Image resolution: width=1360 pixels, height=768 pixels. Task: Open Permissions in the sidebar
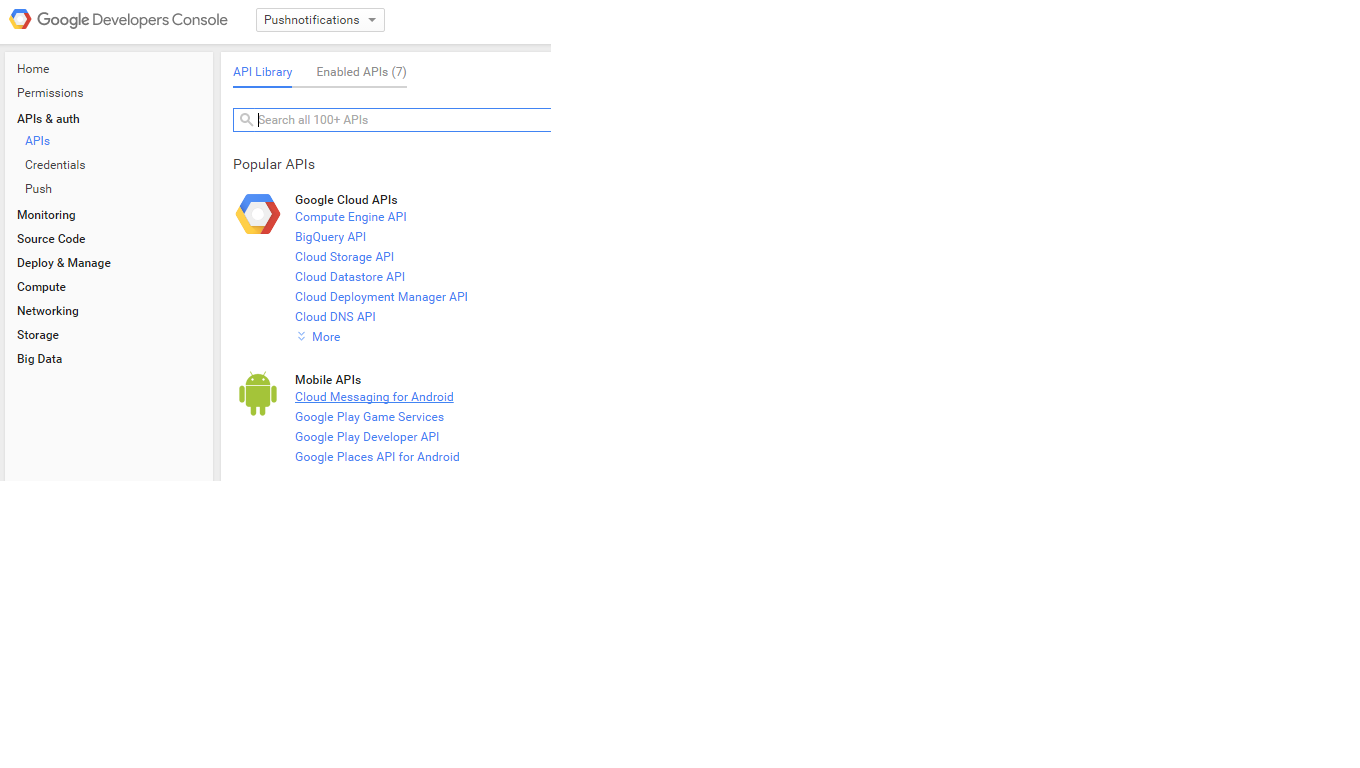click(x=50, y=93)
